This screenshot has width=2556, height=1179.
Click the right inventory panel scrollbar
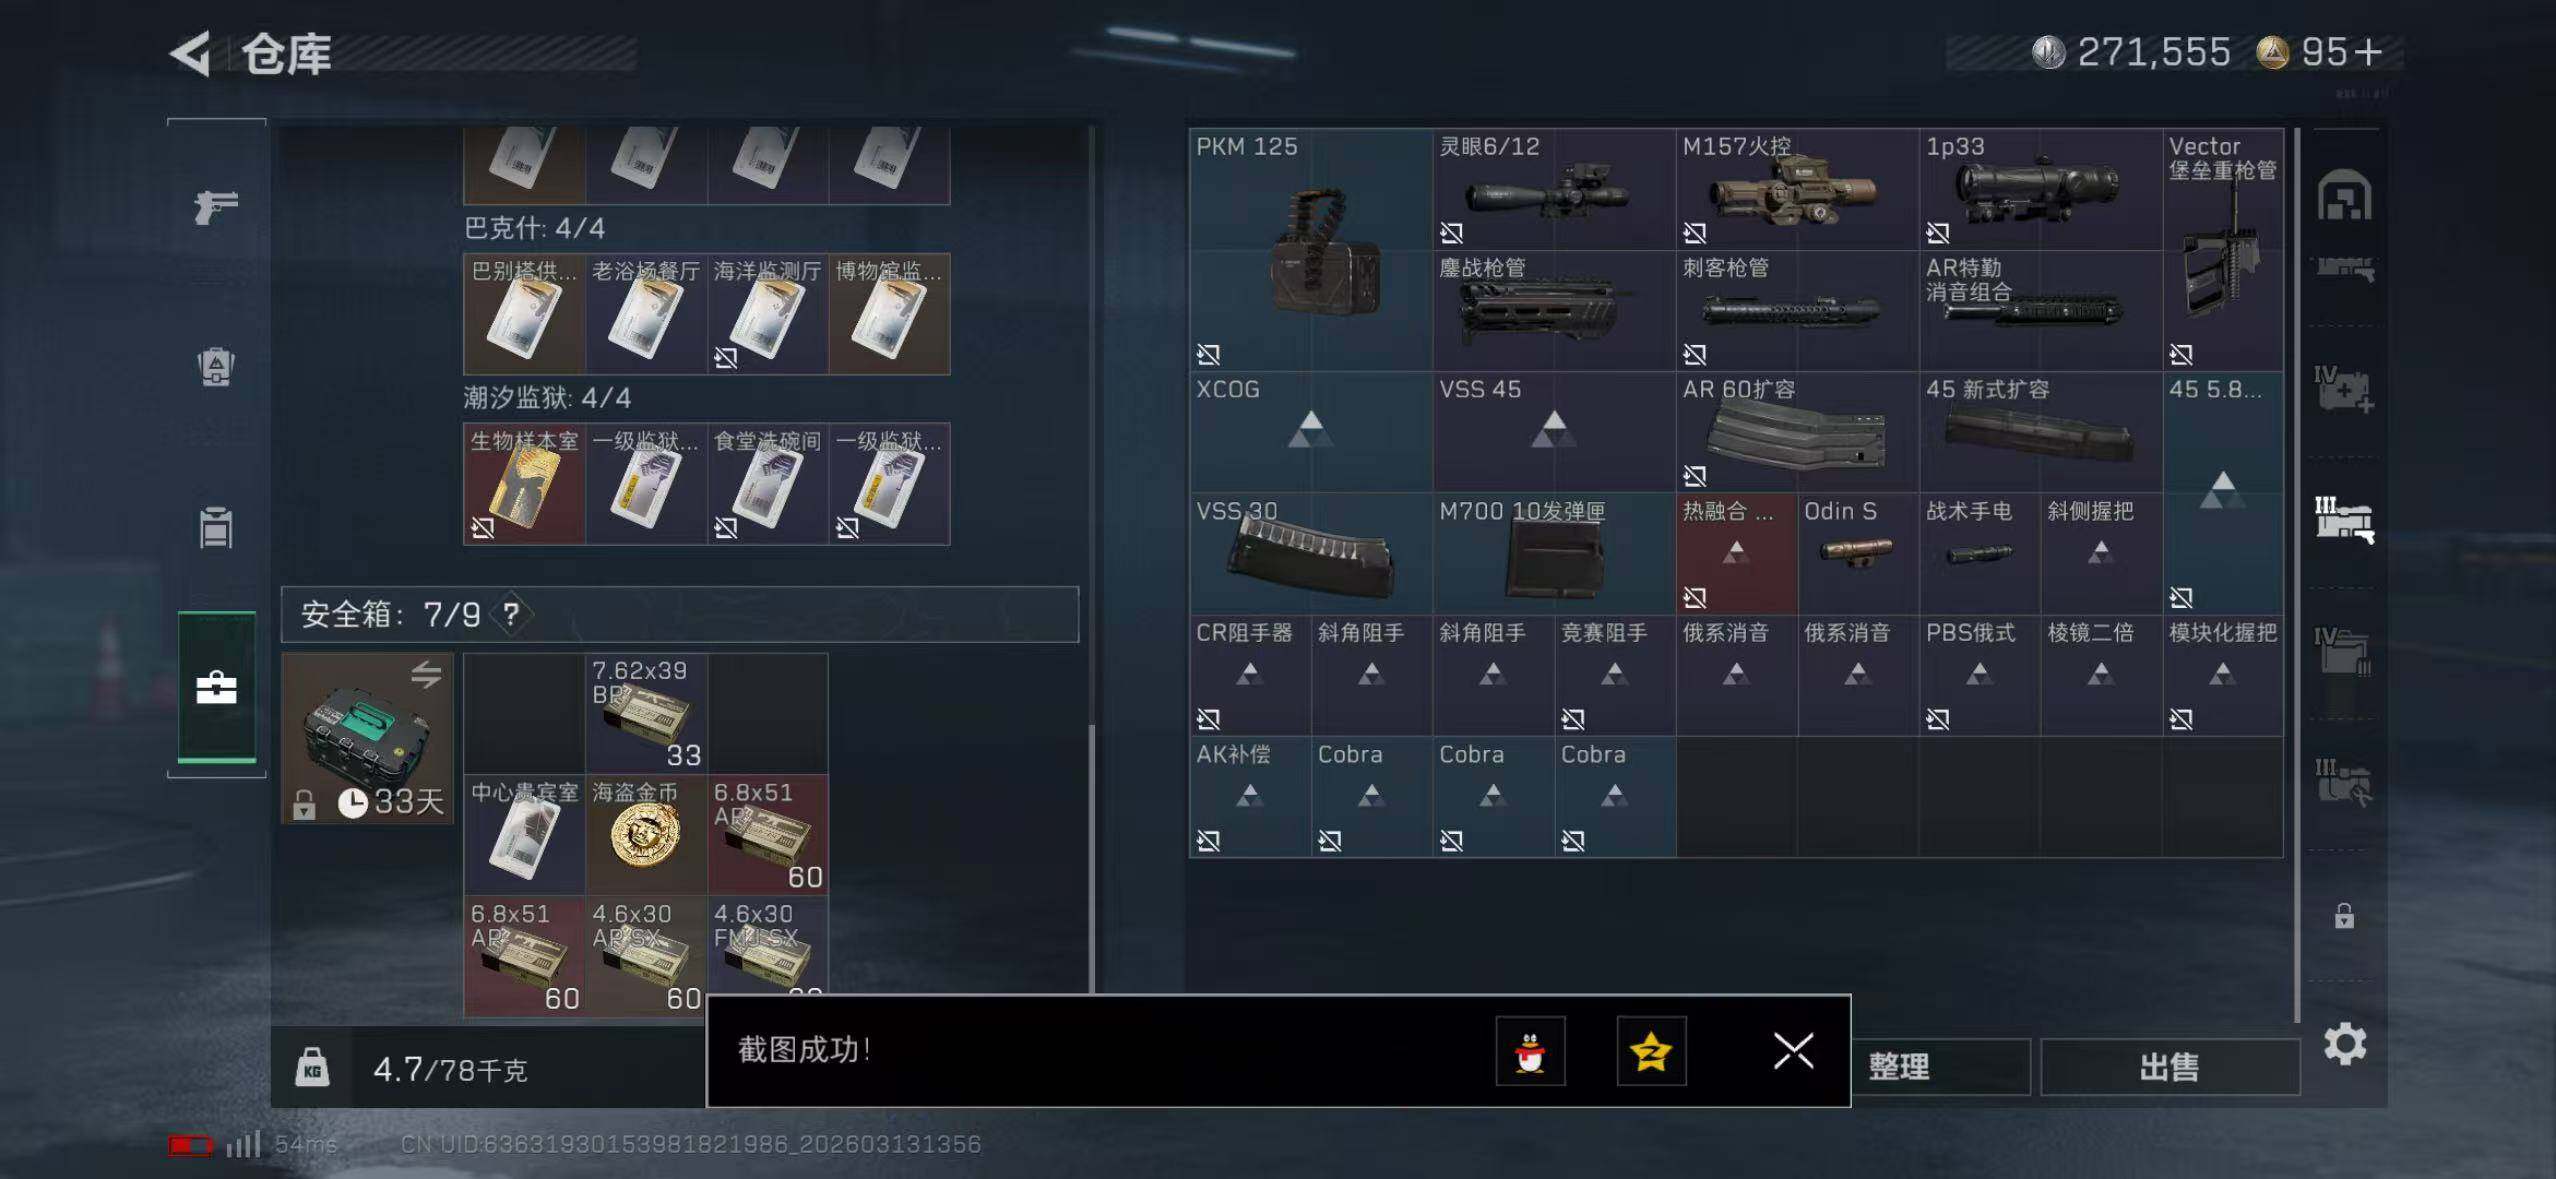pos(2297,575)
